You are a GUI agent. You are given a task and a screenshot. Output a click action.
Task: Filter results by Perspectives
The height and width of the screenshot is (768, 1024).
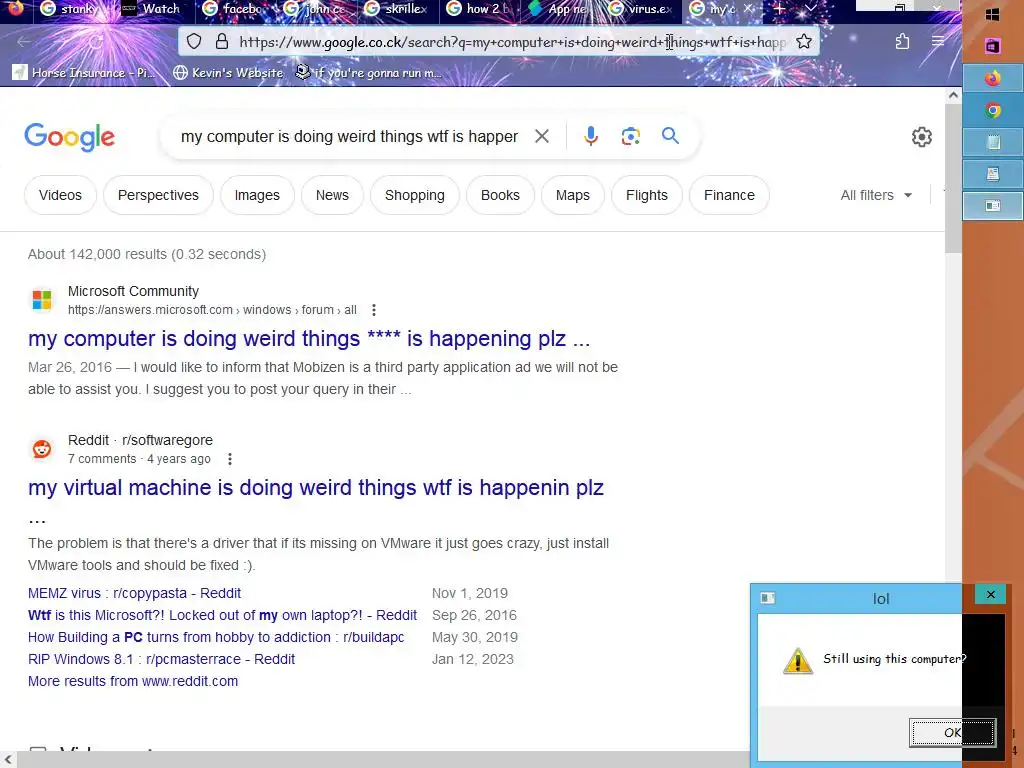(x=158, y=195)
